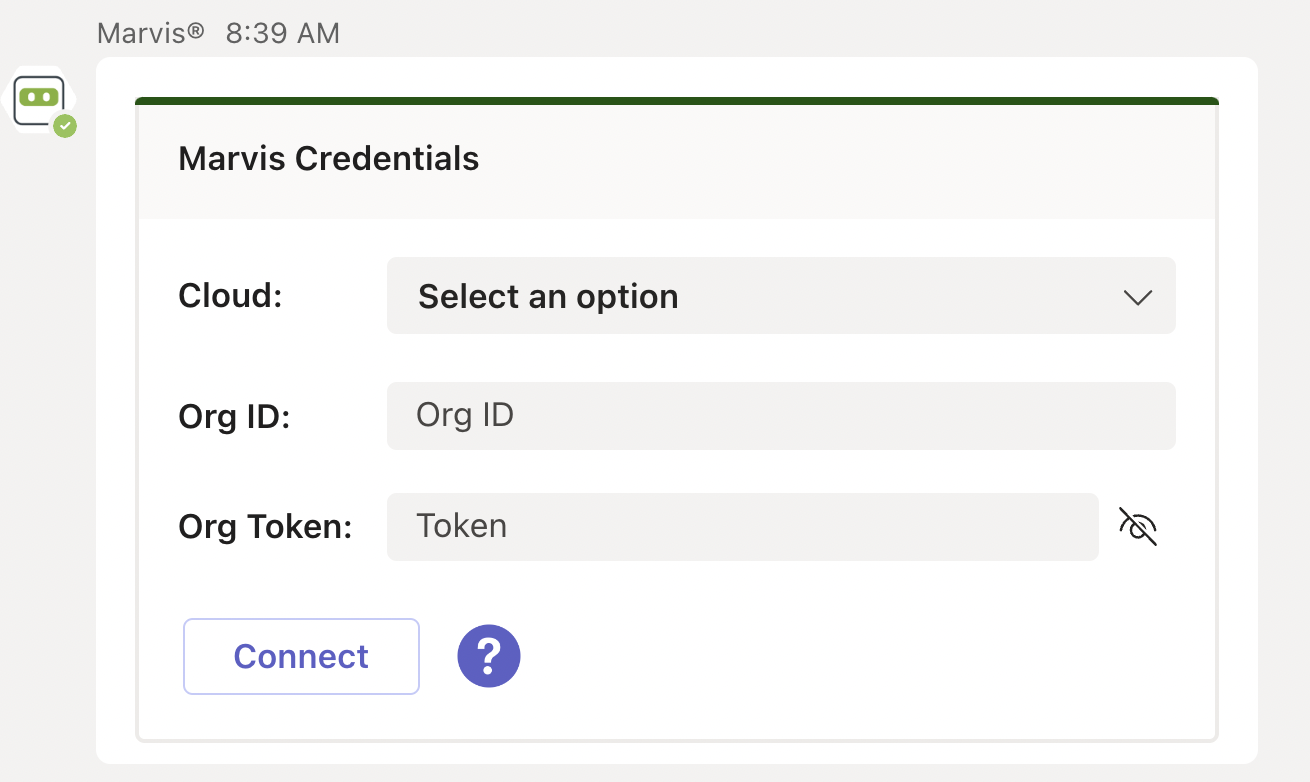Click the dark green card top bar
This screenshot has width=1310, height=782.
point(676,101)
